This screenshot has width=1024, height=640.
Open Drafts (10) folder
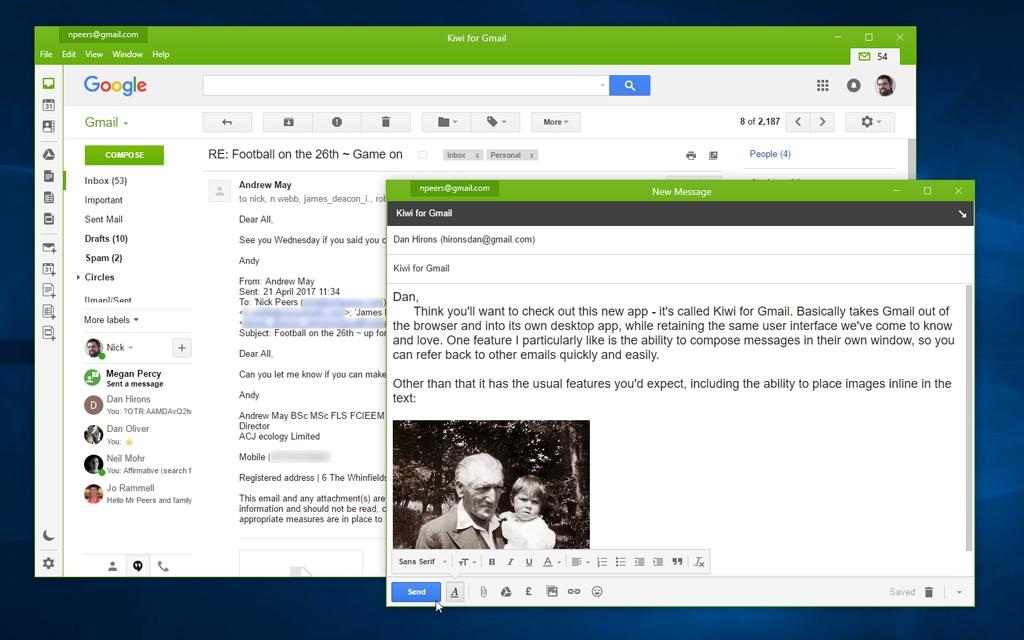tap(106, 238)
